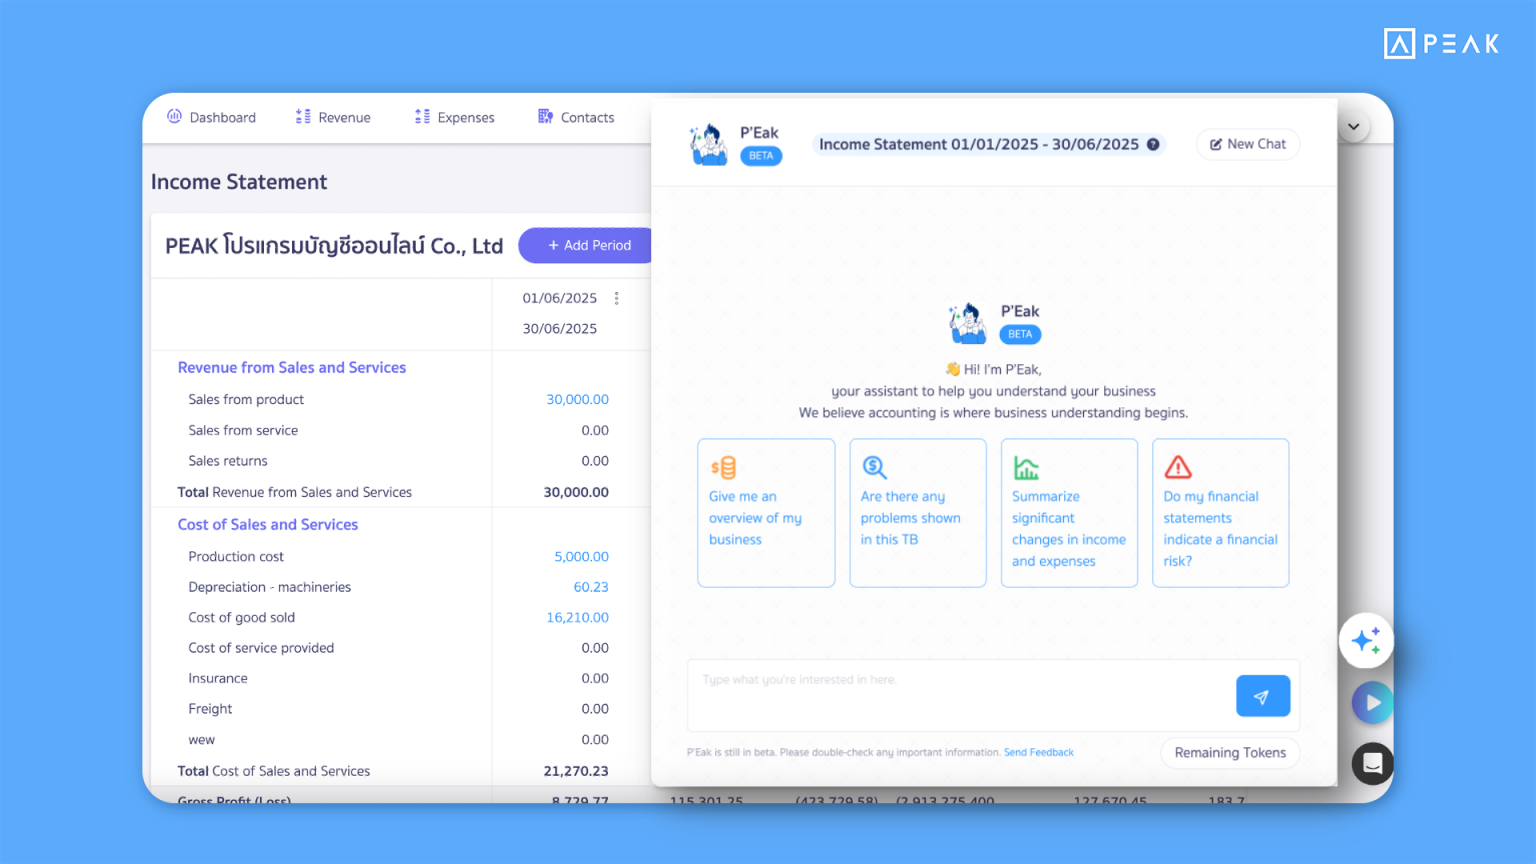Click the 'Freight' row label
This screenshot has height=864, width=1536.
click(x=210, y=709)
